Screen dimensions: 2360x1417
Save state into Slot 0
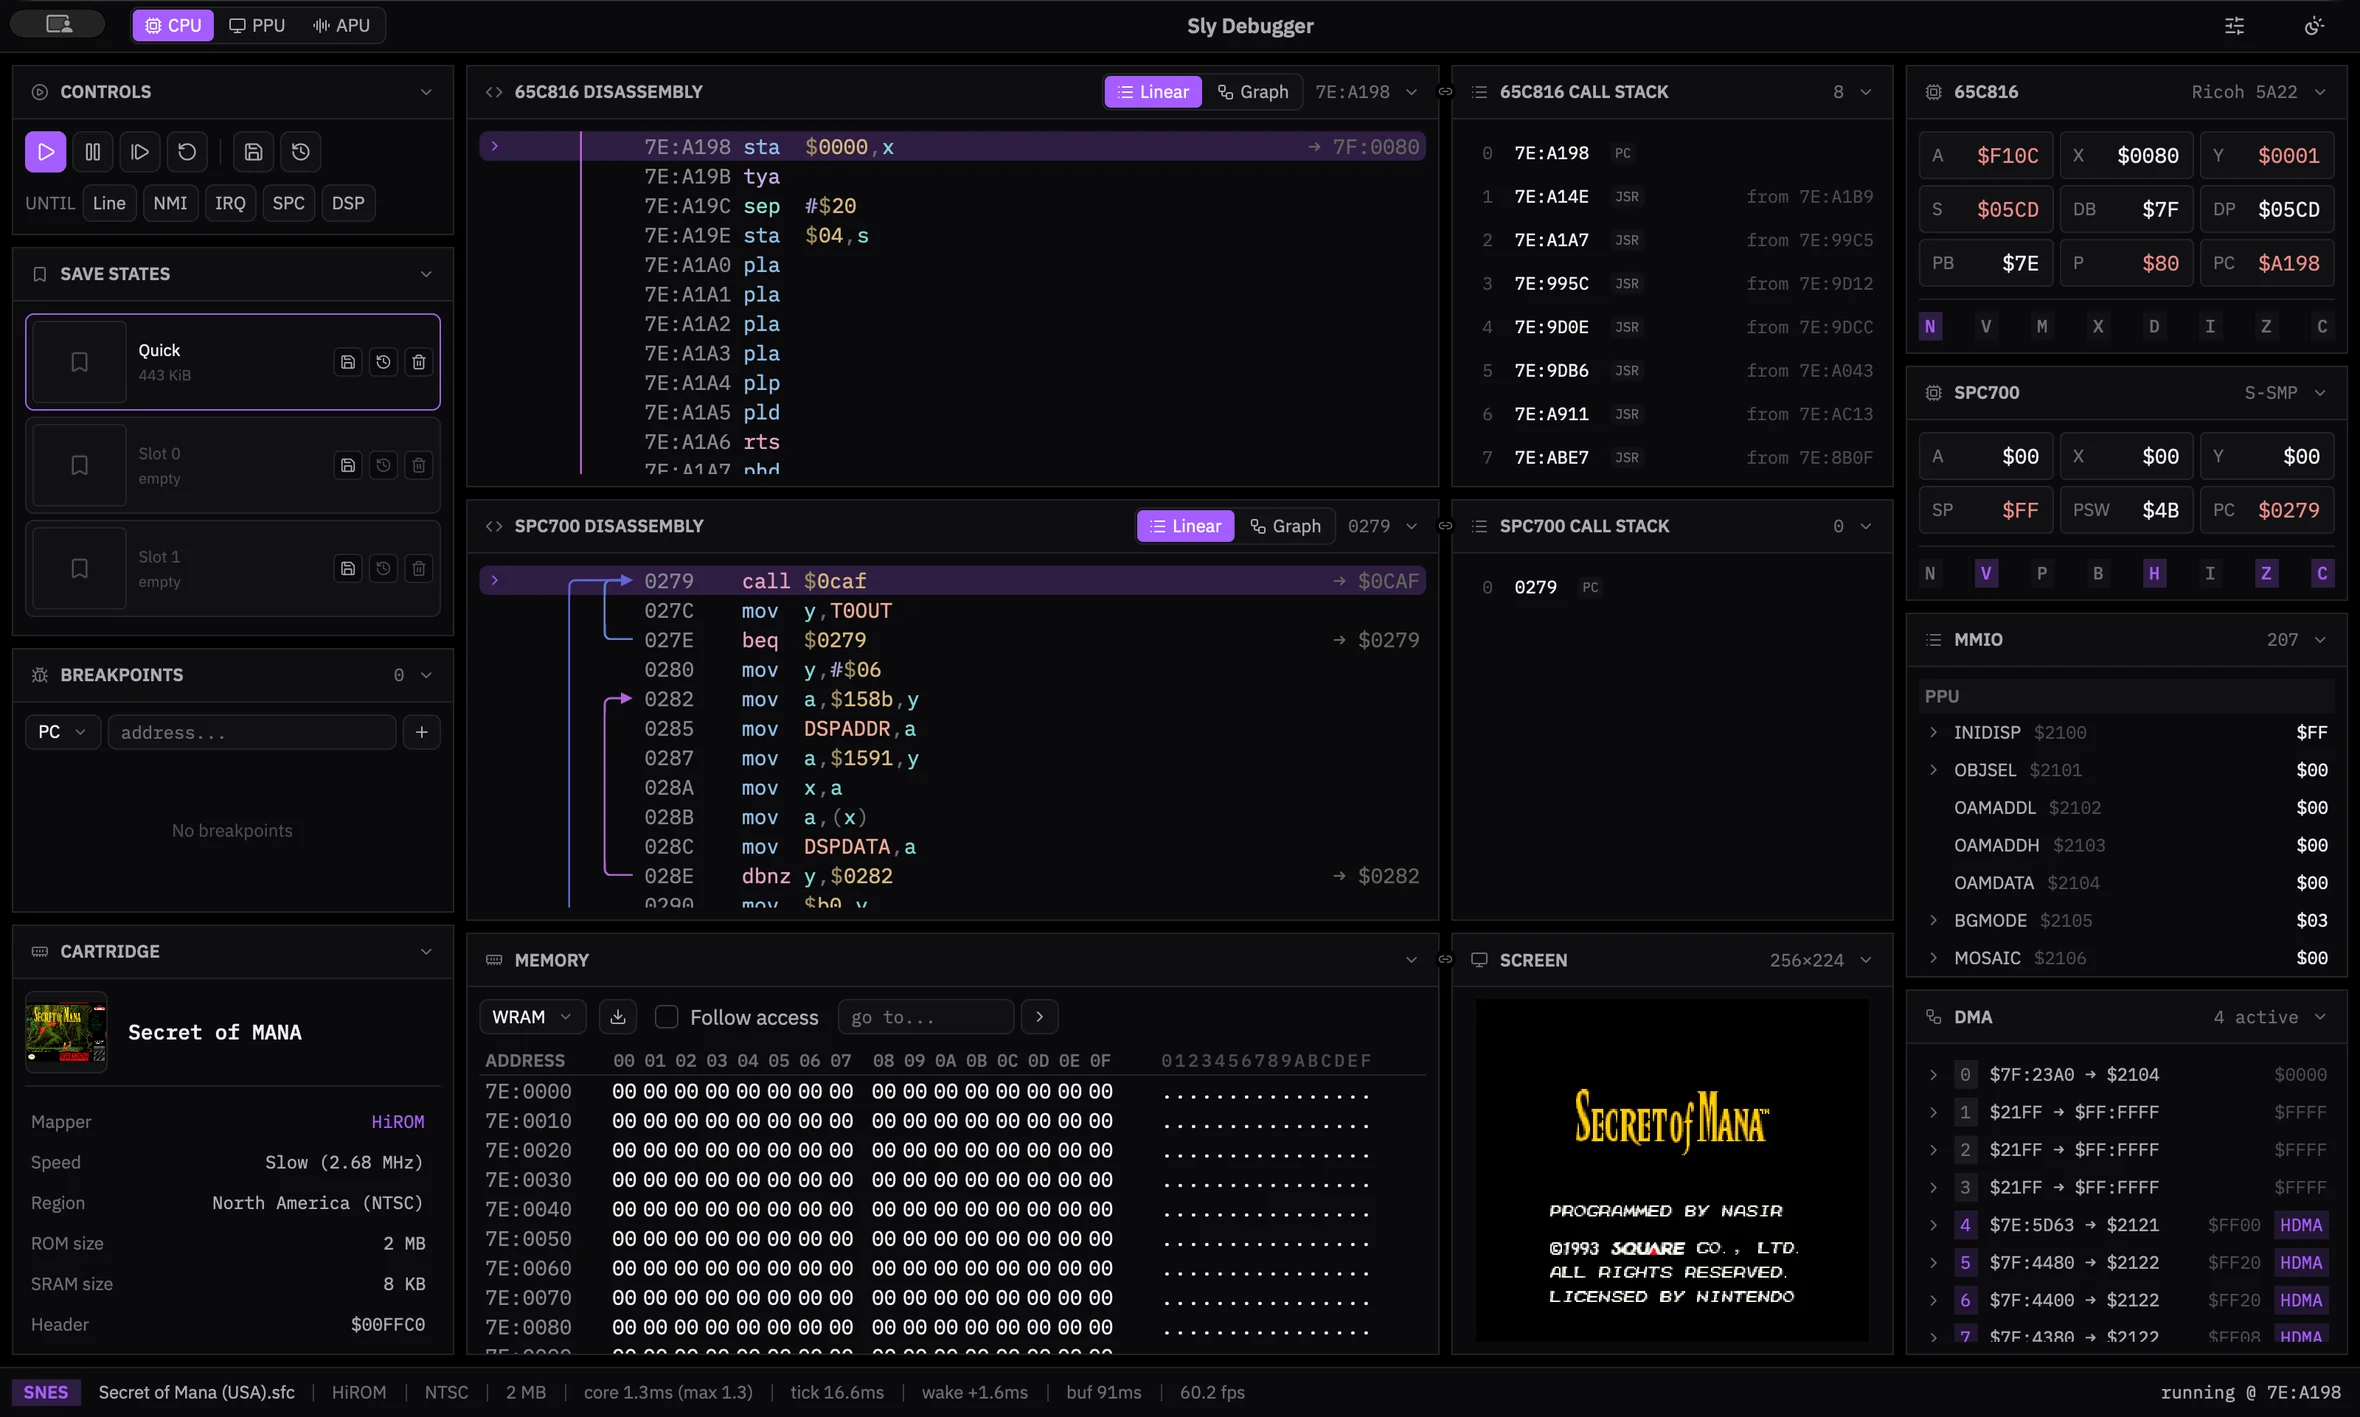[348, 465]
